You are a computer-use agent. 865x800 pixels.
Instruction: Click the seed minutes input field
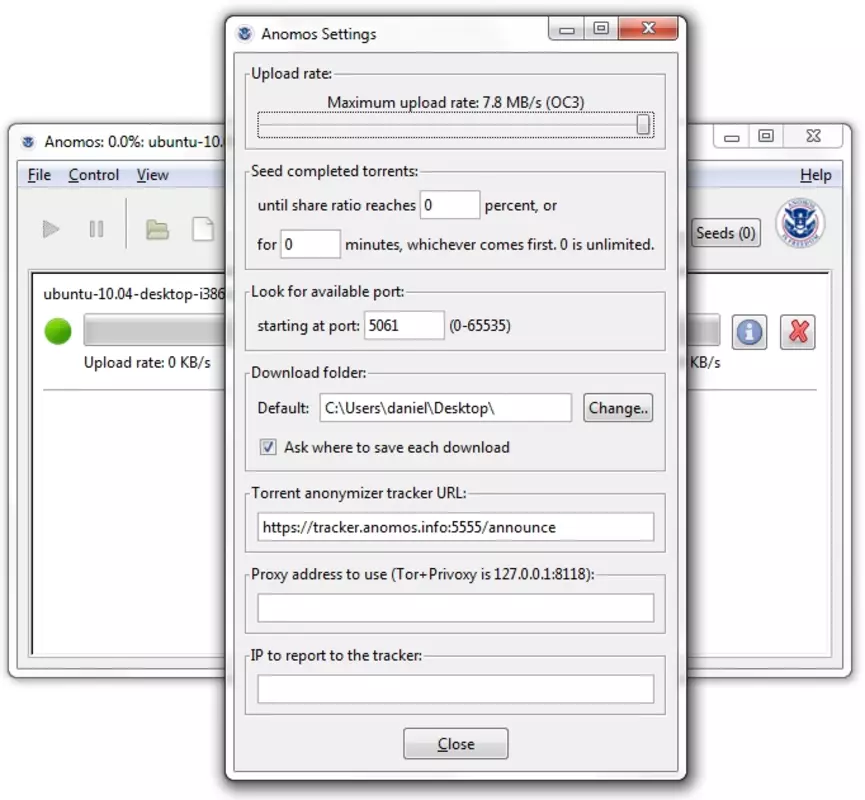[310, 244]
